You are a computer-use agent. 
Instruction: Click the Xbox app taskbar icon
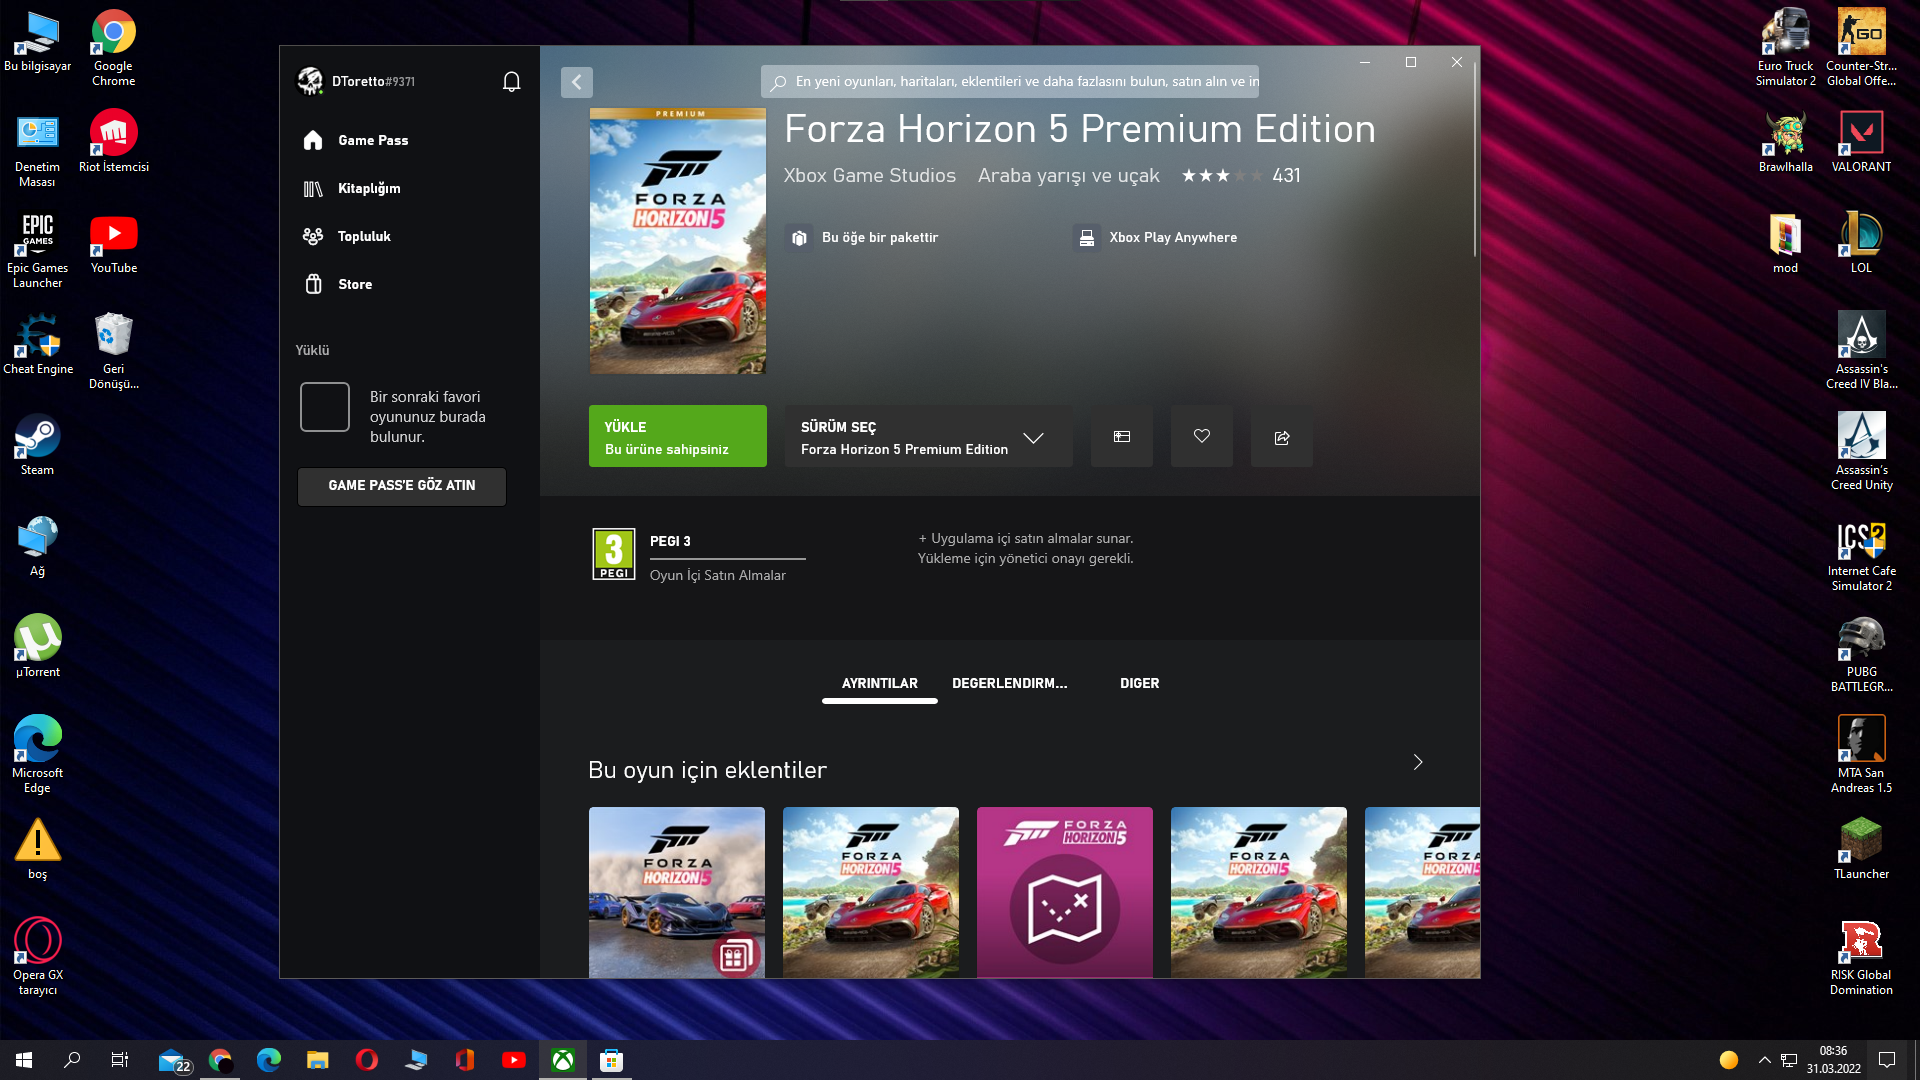coord(563,1060)
